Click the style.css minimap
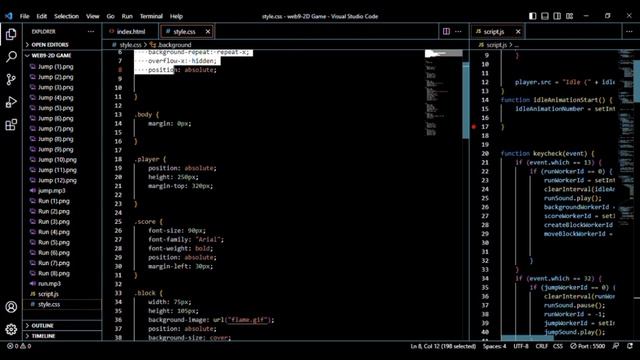The height and width of the screenshot is (360, 640). point(443,94)
